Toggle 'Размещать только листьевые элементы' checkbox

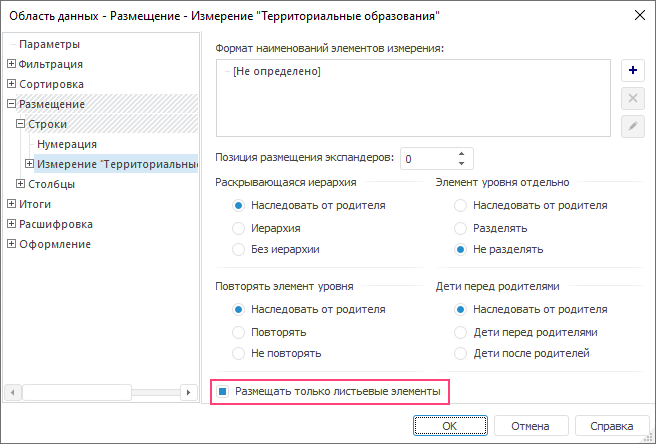[x=224, y=392]
